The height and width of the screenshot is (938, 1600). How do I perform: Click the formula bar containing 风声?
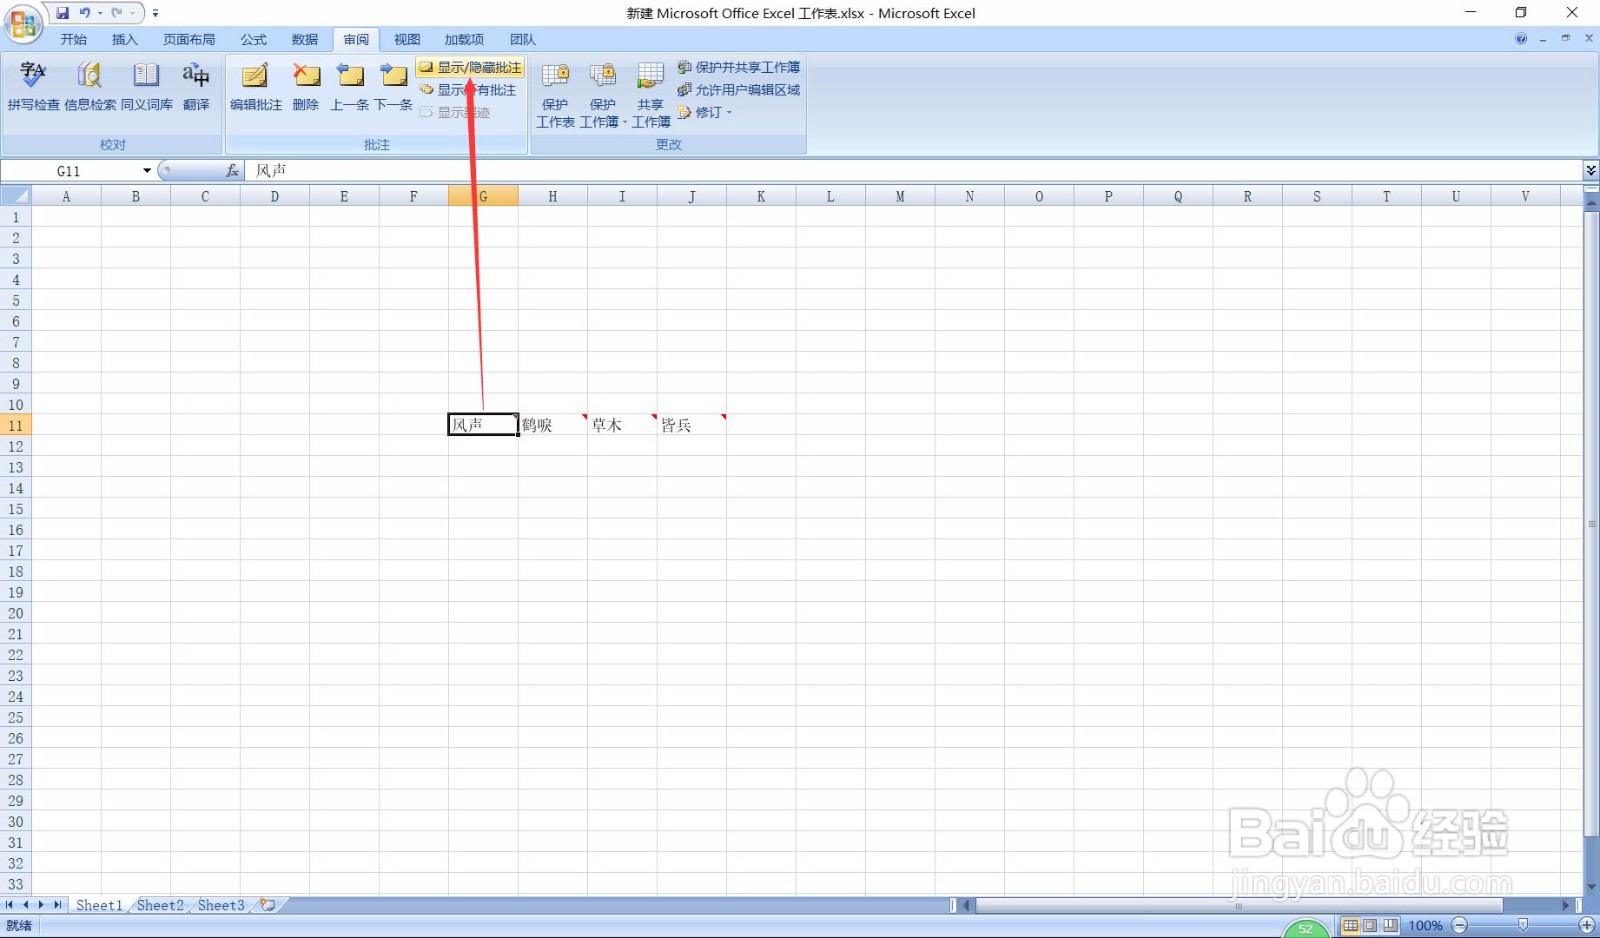point(915,171)
